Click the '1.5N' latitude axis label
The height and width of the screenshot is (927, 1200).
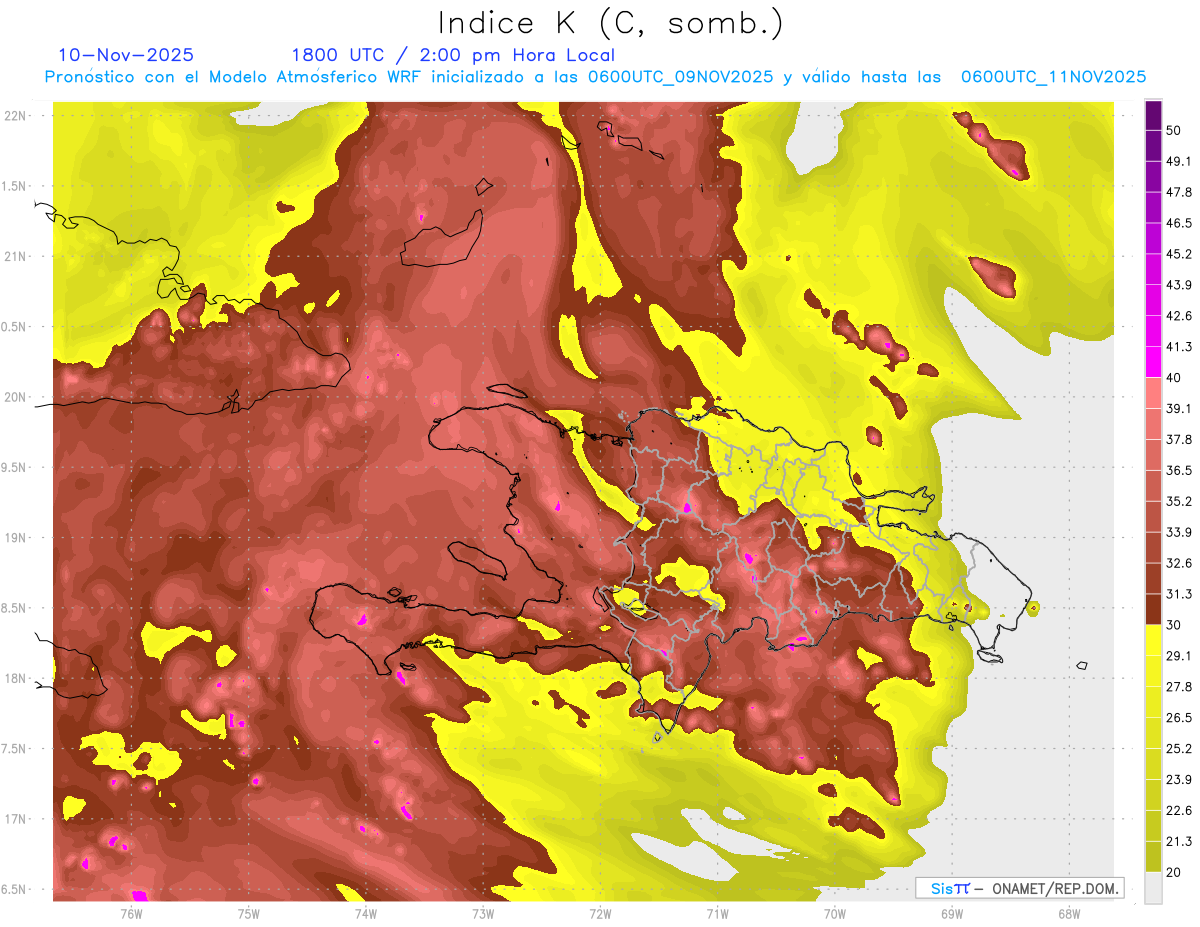coord(14,187)
